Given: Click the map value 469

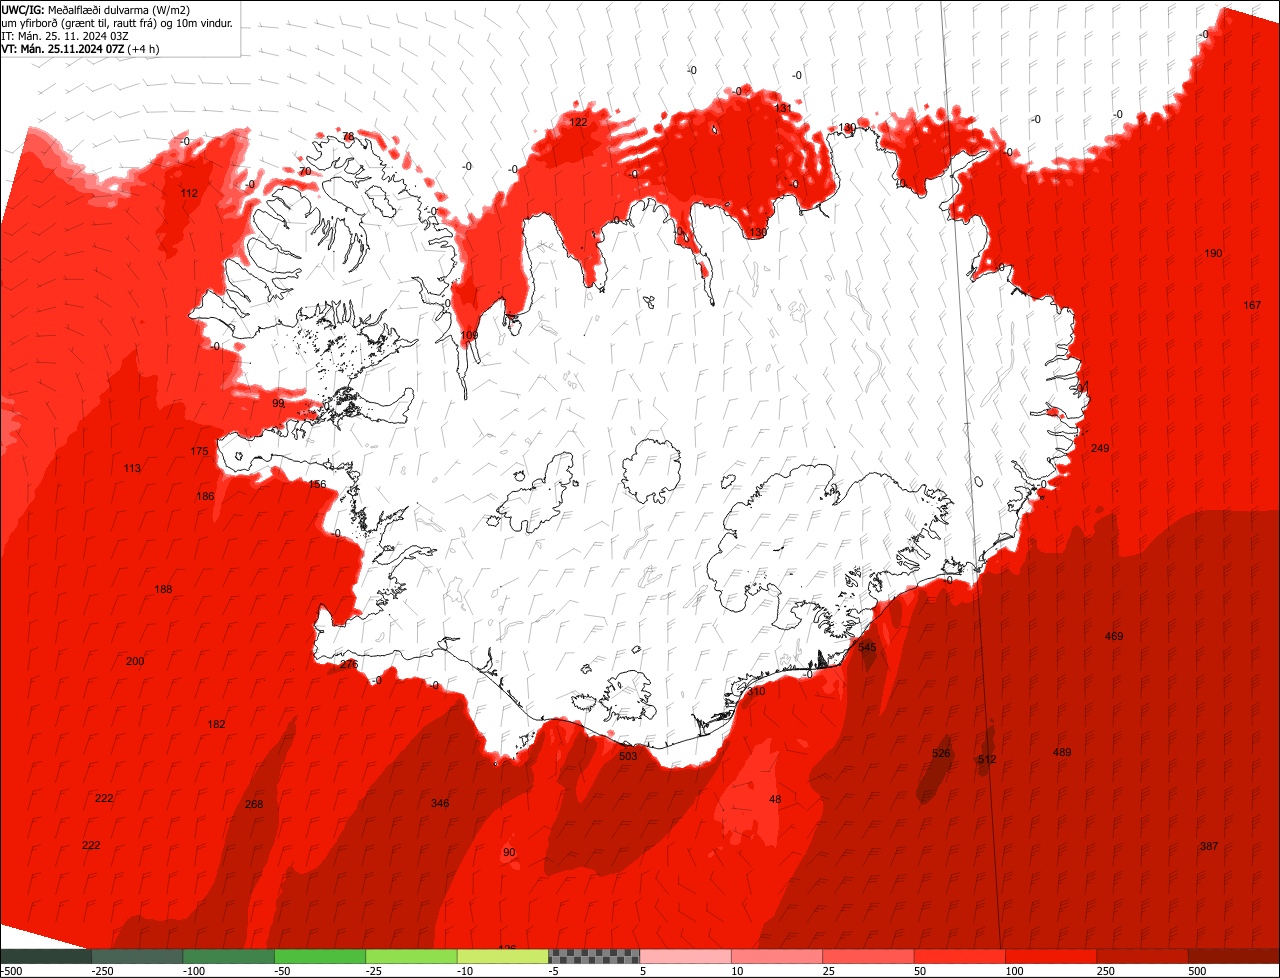Looking at the screenshot, I should 1114,636.
